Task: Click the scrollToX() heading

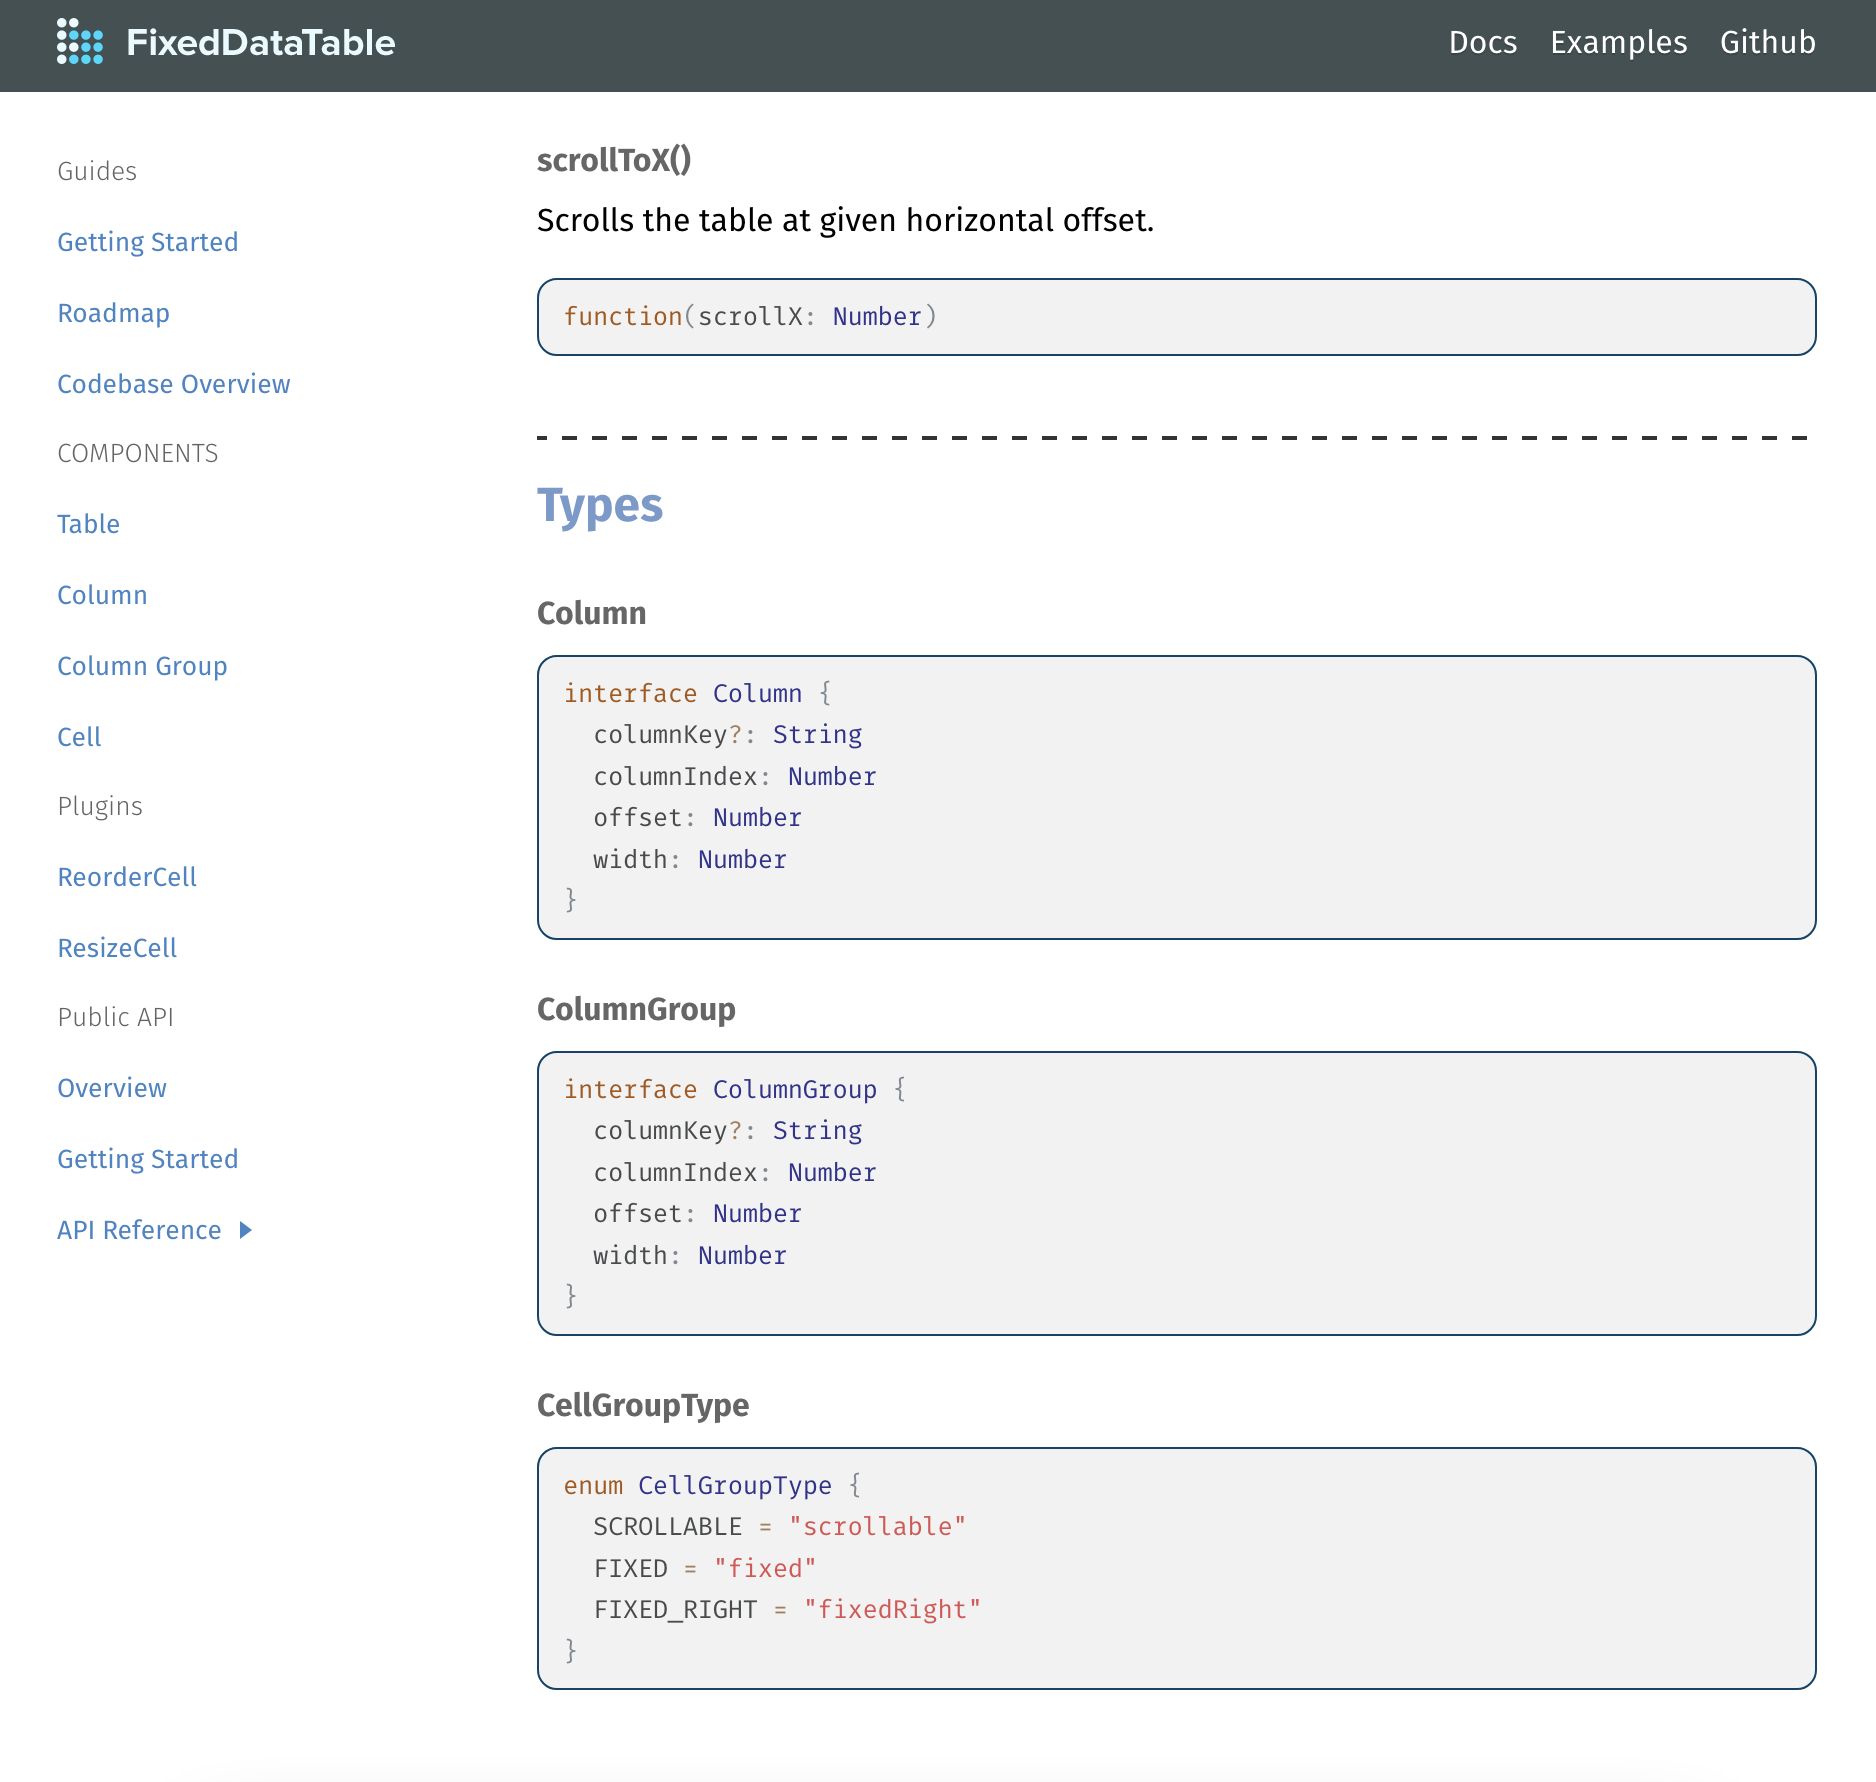Action: [x=614, y=160]
